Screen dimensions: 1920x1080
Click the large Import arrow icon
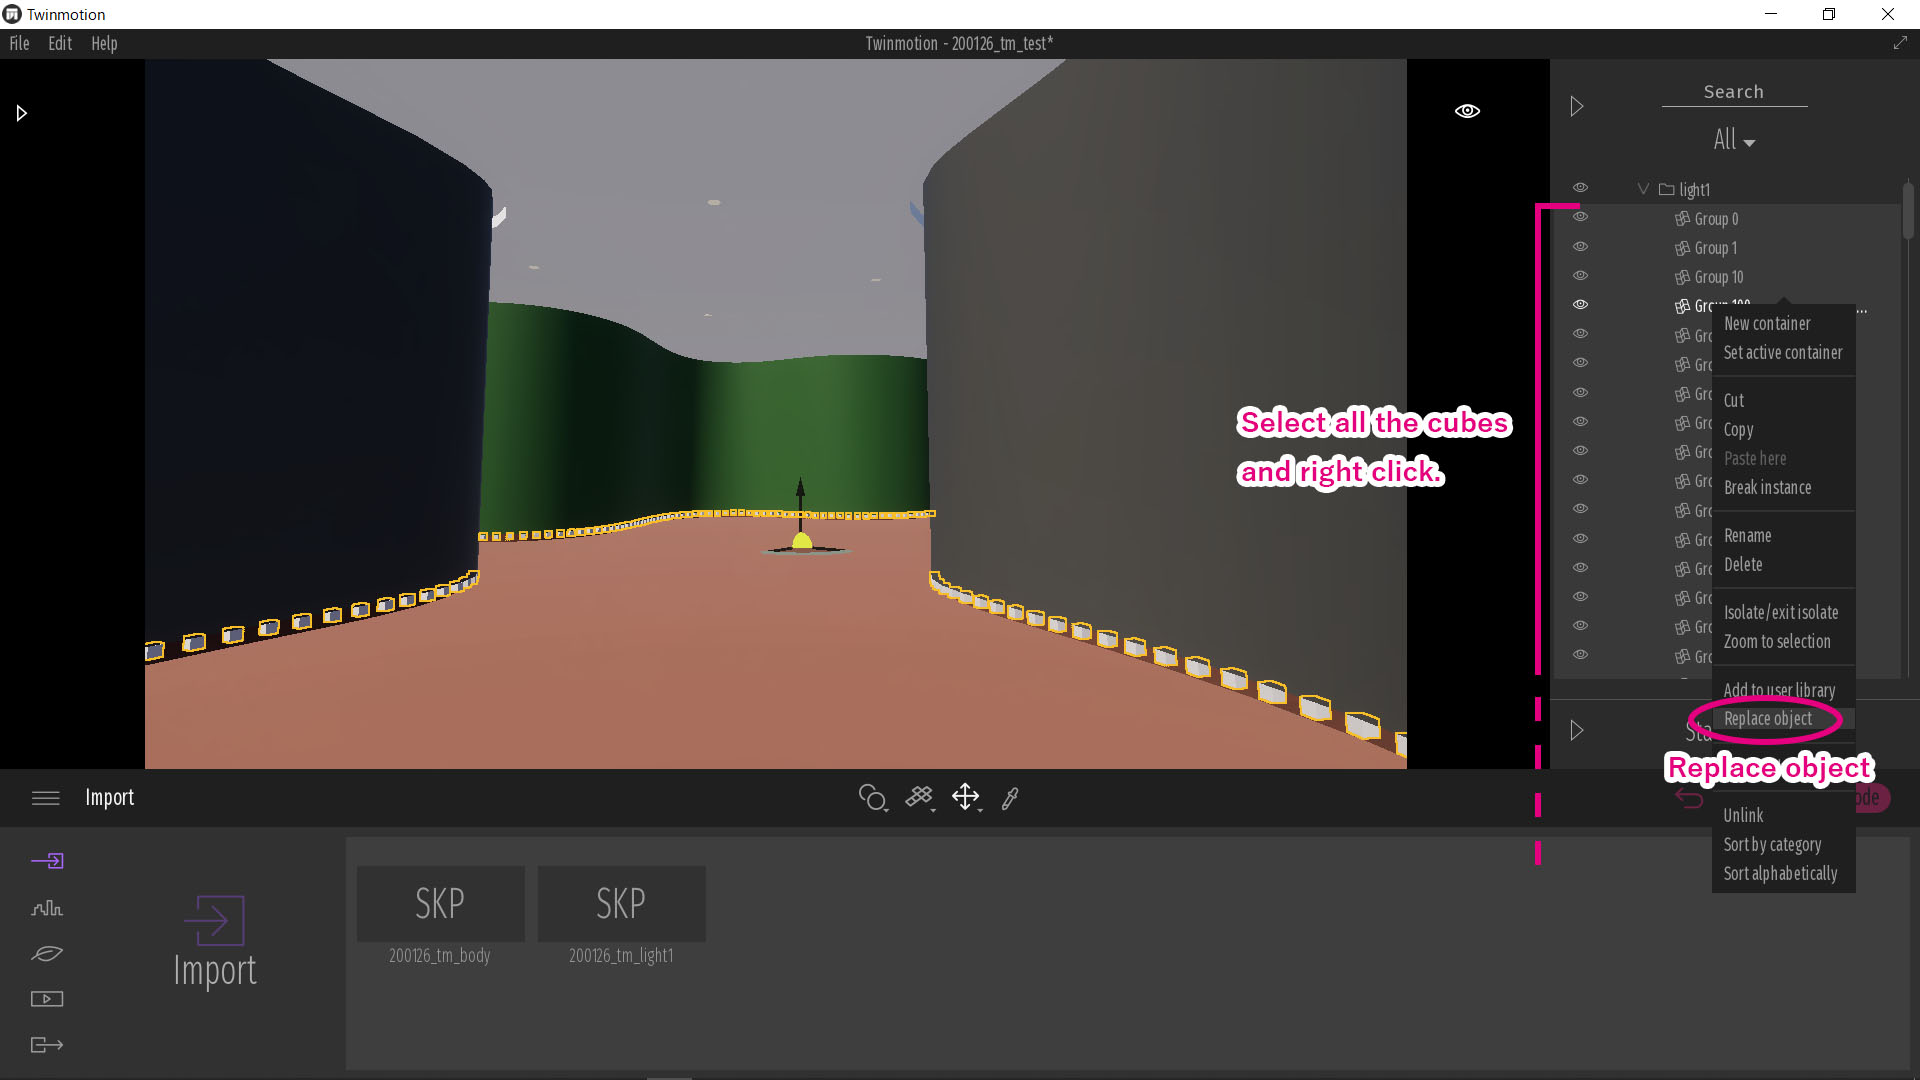(215, 920)
